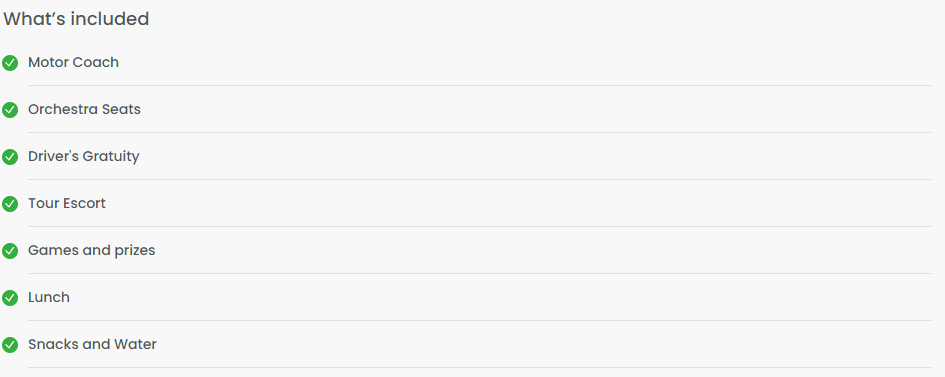Click the green checkmark beside Orchestra Seats

click(x=10, y=110)
